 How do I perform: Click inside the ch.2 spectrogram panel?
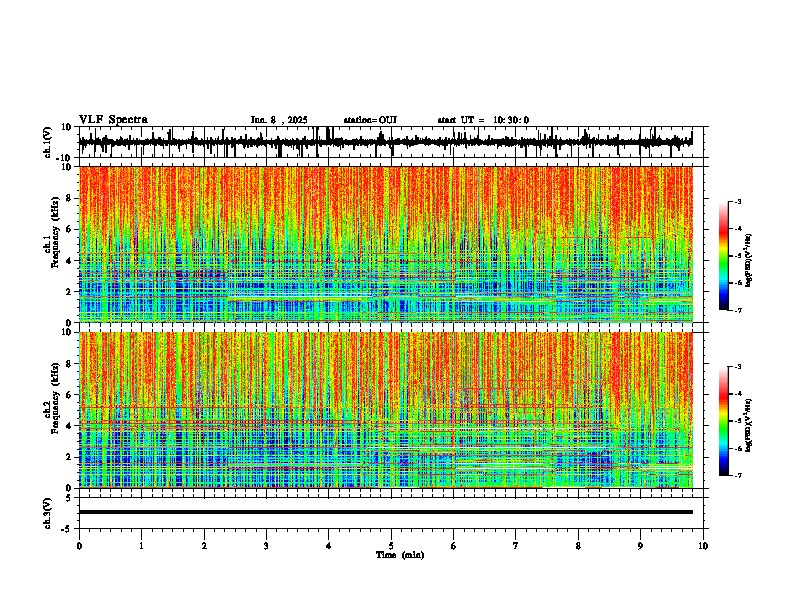coord(386,410)
